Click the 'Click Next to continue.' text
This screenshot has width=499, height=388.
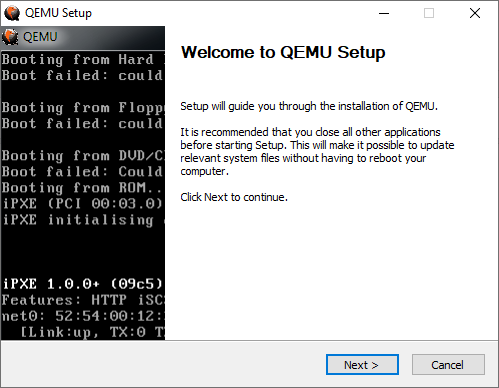point(234,197)
